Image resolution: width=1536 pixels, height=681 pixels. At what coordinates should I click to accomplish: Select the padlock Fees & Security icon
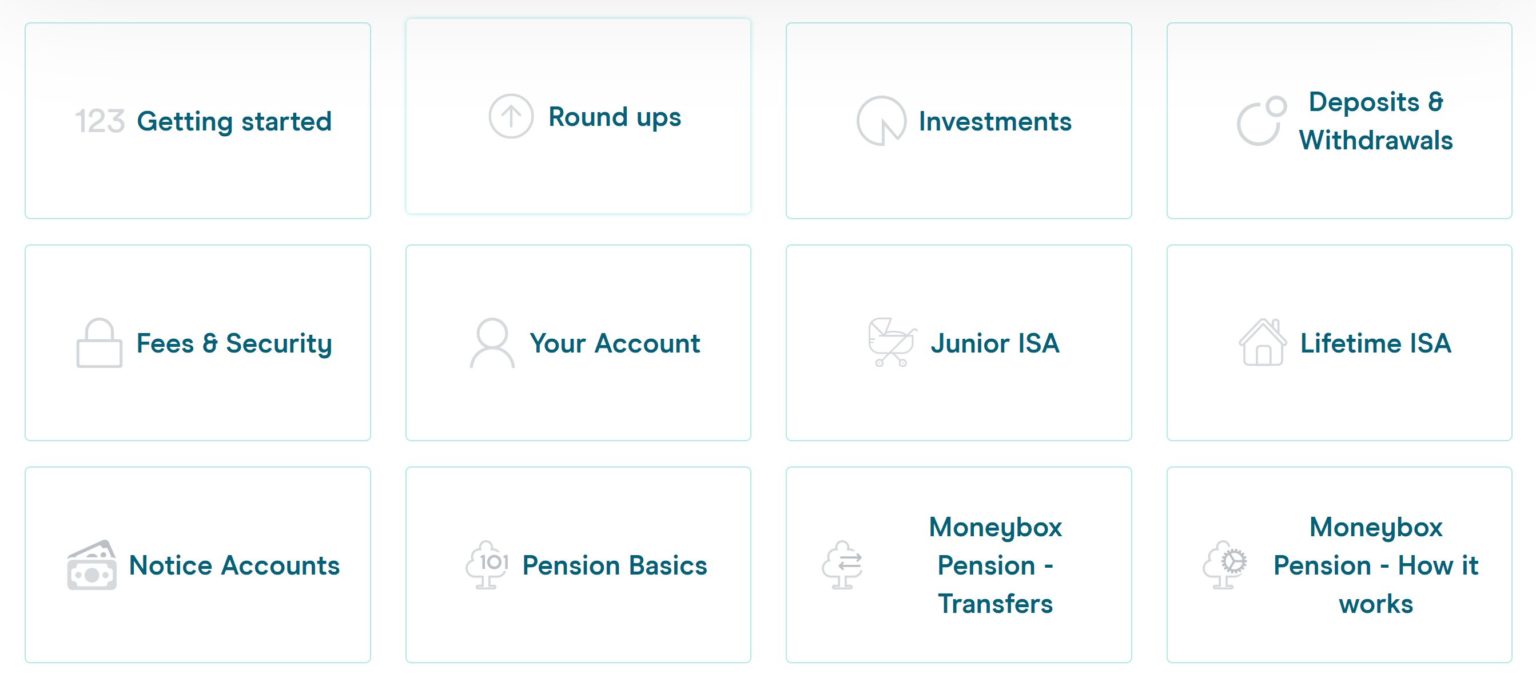(x=97, y=343)
